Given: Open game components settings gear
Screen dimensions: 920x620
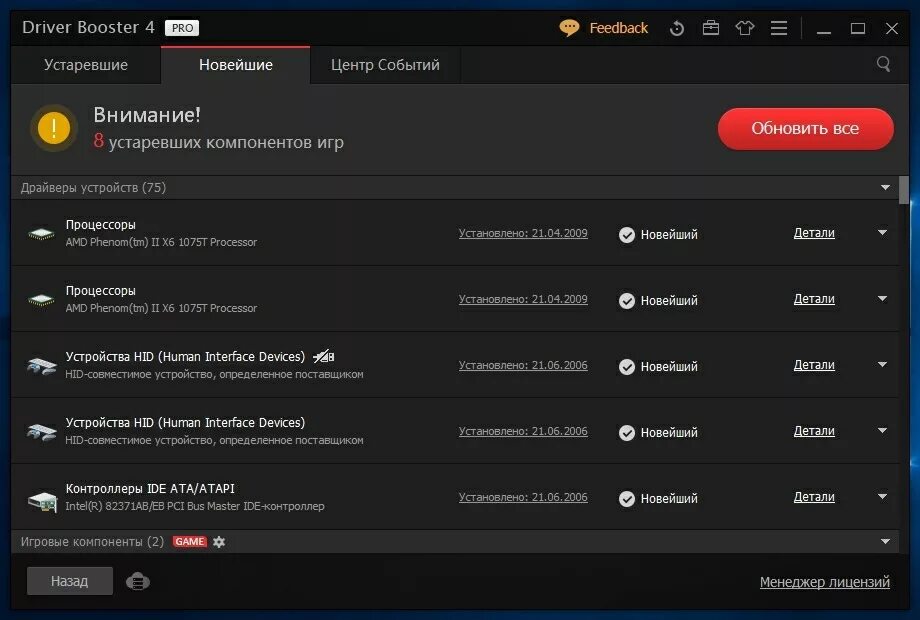Looking at the screenshot, I should click(x=218, y=541).
